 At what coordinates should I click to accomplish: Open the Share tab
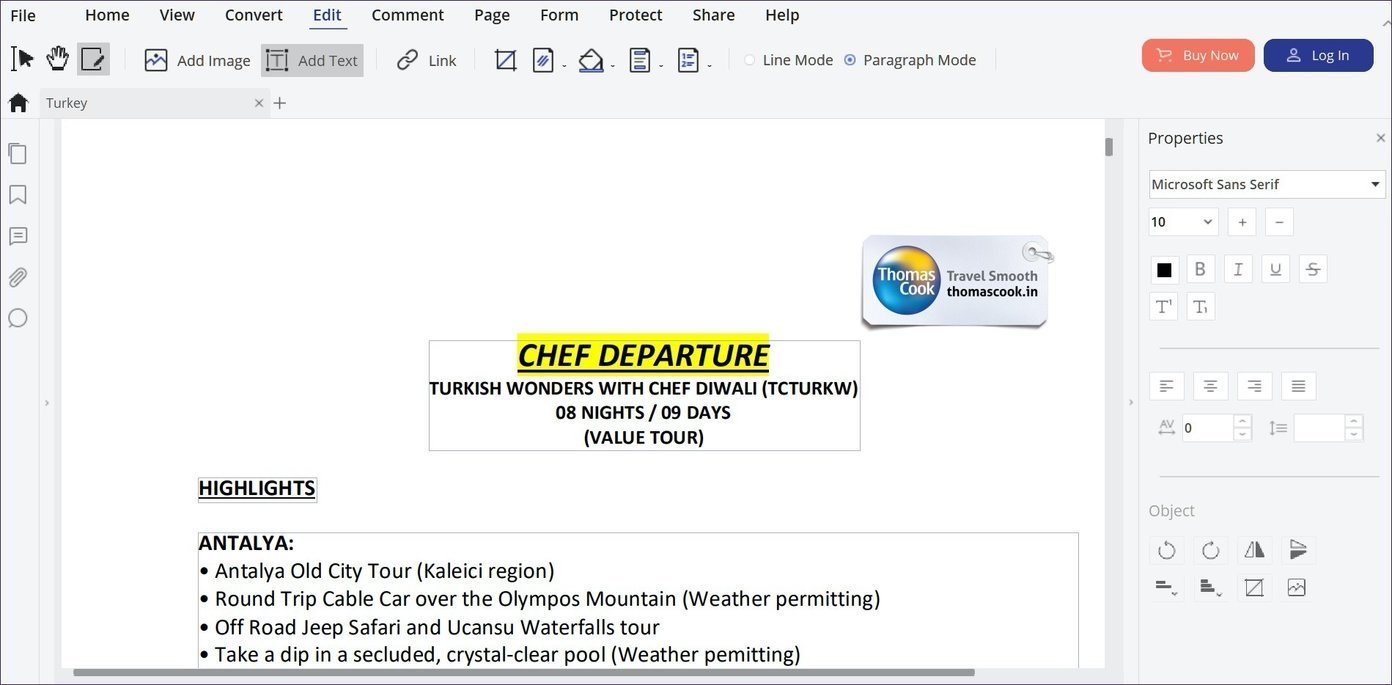click(x=714, y=15)
